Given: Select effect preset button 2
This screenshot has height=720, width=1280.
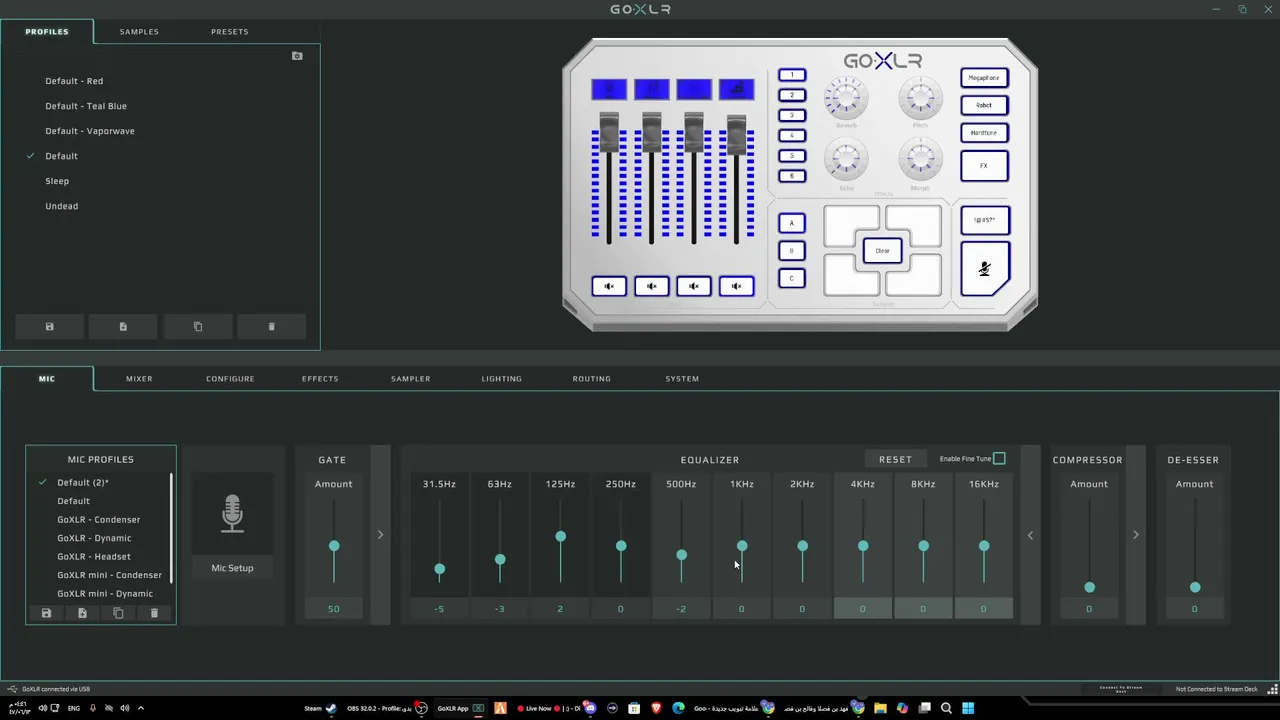Looking at the screenshot, I should (792, 95).
